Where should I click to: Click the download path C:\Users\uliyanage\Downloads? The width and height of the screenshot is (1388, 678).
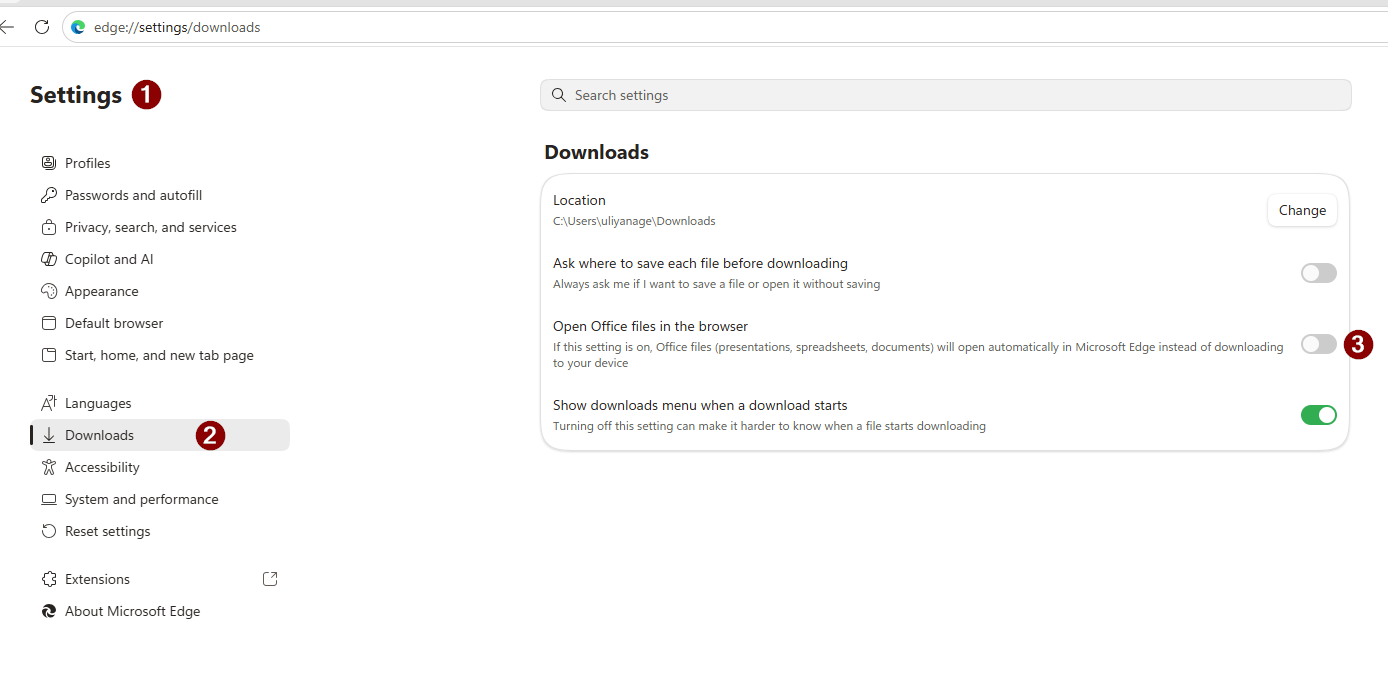coord(634,221)
